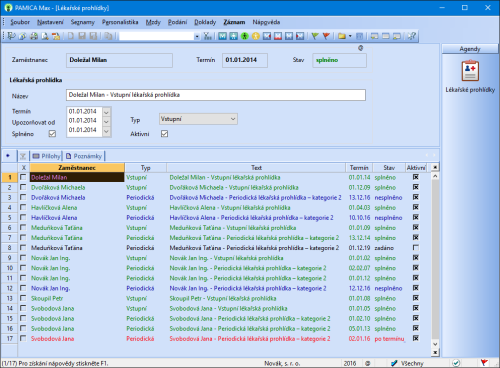Select row number 8 header
The height and width of the screenshot is (368, 500).
click(9, 248)
